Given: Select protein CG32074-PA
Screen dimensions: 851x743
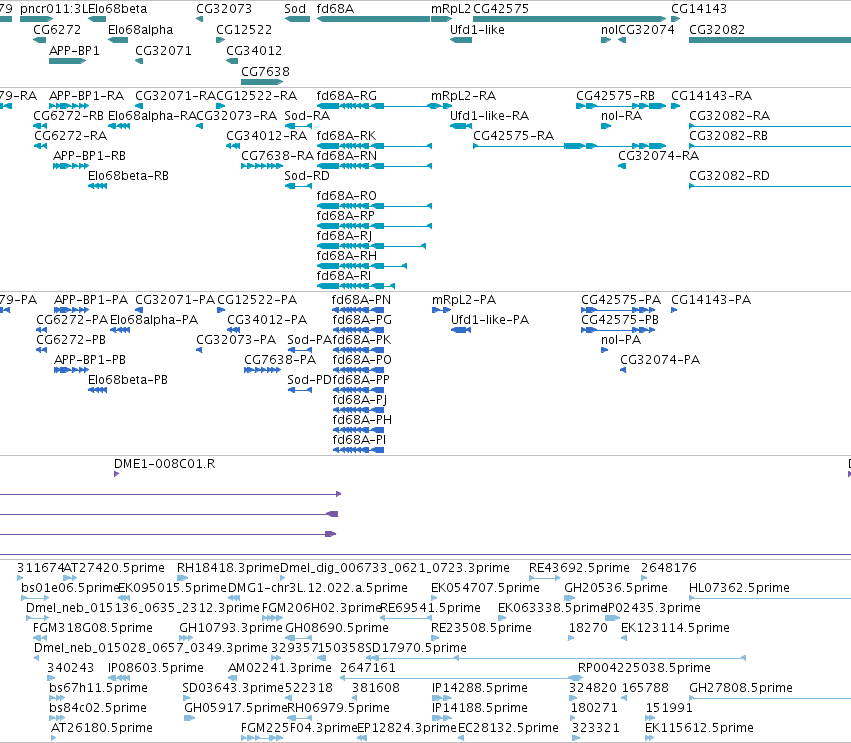Looking at the screenshot, I should 660,360.
